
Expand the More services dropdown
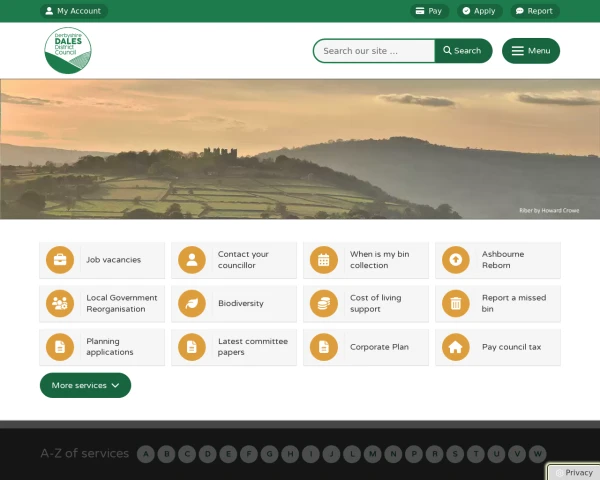click(x=85, y=385)
